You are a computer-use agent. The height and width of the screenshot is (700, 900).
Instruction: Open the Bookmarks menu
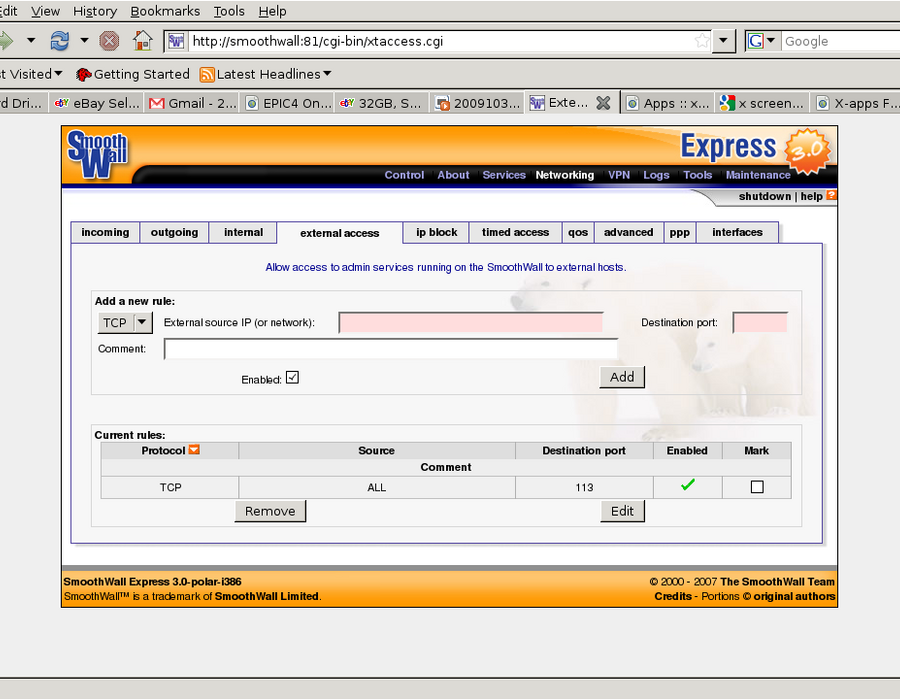[x=165, y=11]
